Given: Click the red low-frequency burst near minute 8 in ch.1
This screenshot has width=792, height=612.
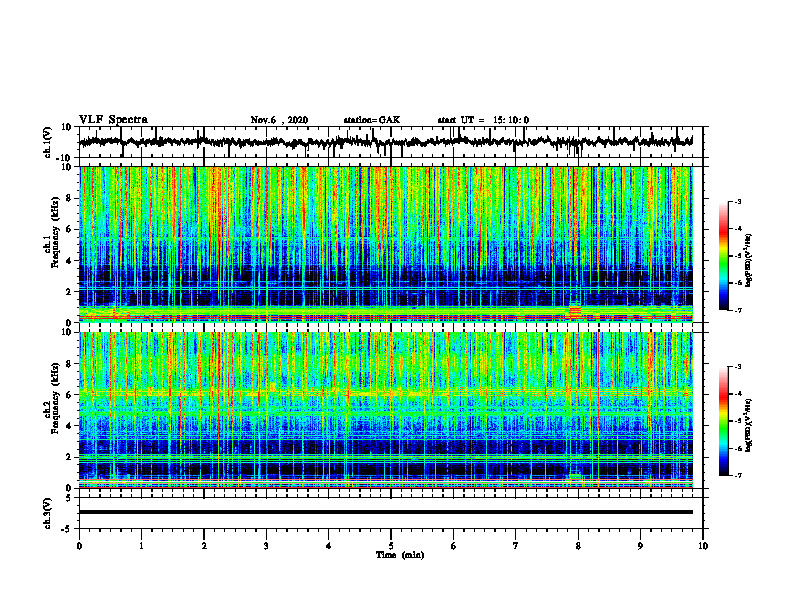Looking at the screenshot, I should pos(575,312).
